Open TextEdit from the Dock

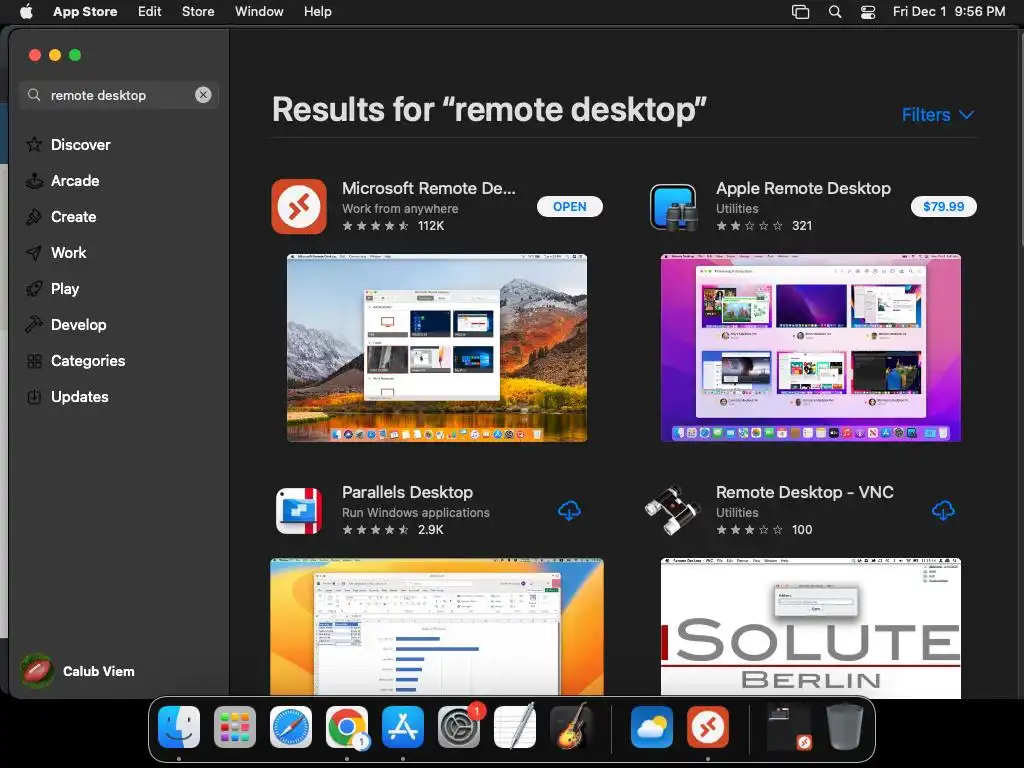[515, 727]
